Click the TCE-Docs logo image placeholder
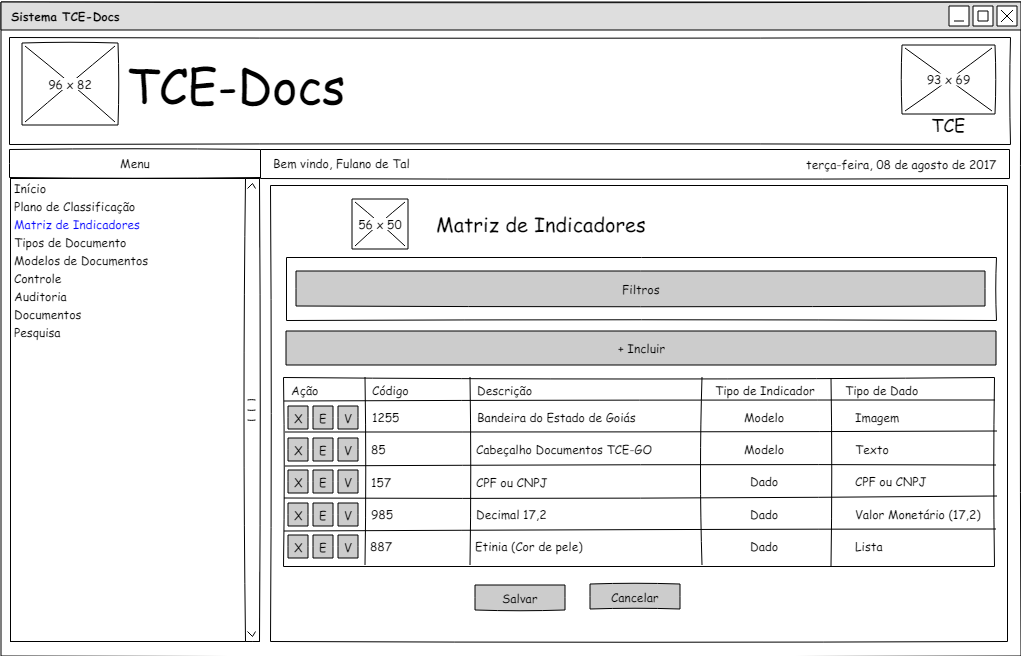Viewport: 1021px width, 656px height. [70, 84]
